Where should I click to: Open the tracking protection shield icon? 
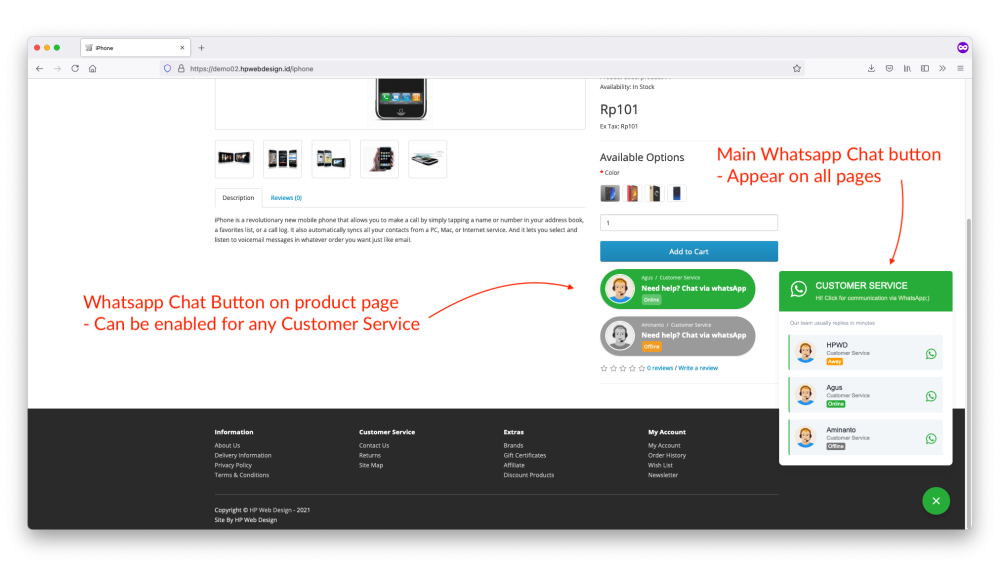tap(167, 69)
